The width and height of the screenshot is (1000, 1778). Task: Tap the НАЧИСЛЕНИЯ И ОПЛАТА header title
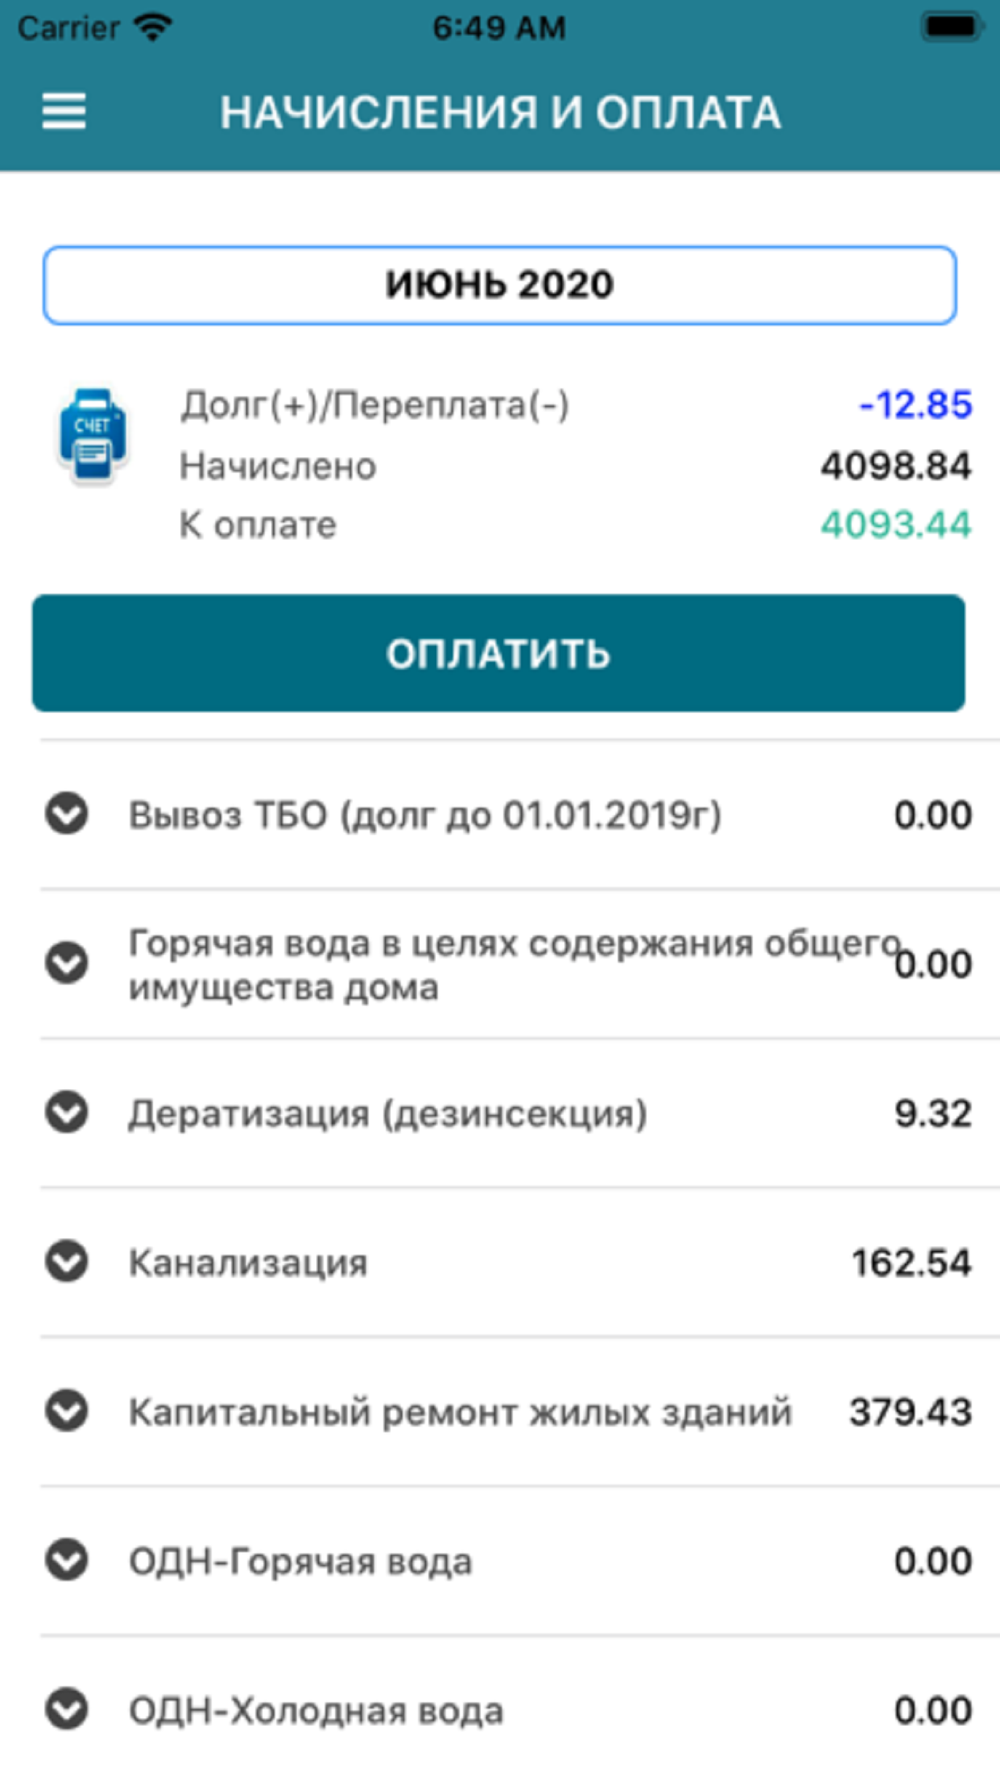[x=500, y=112]
